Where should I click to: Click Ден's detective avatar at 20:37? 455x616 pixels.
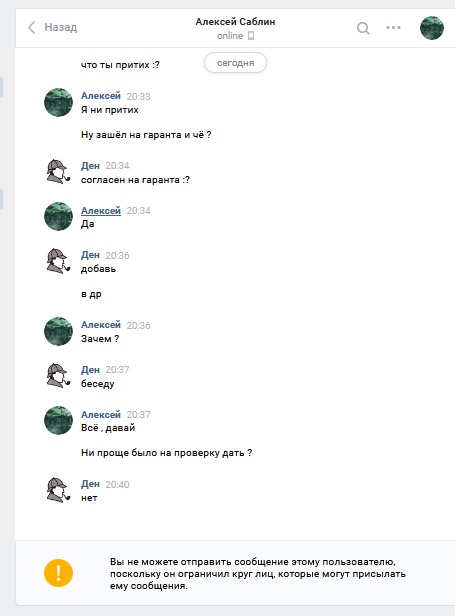coord(58,376)
